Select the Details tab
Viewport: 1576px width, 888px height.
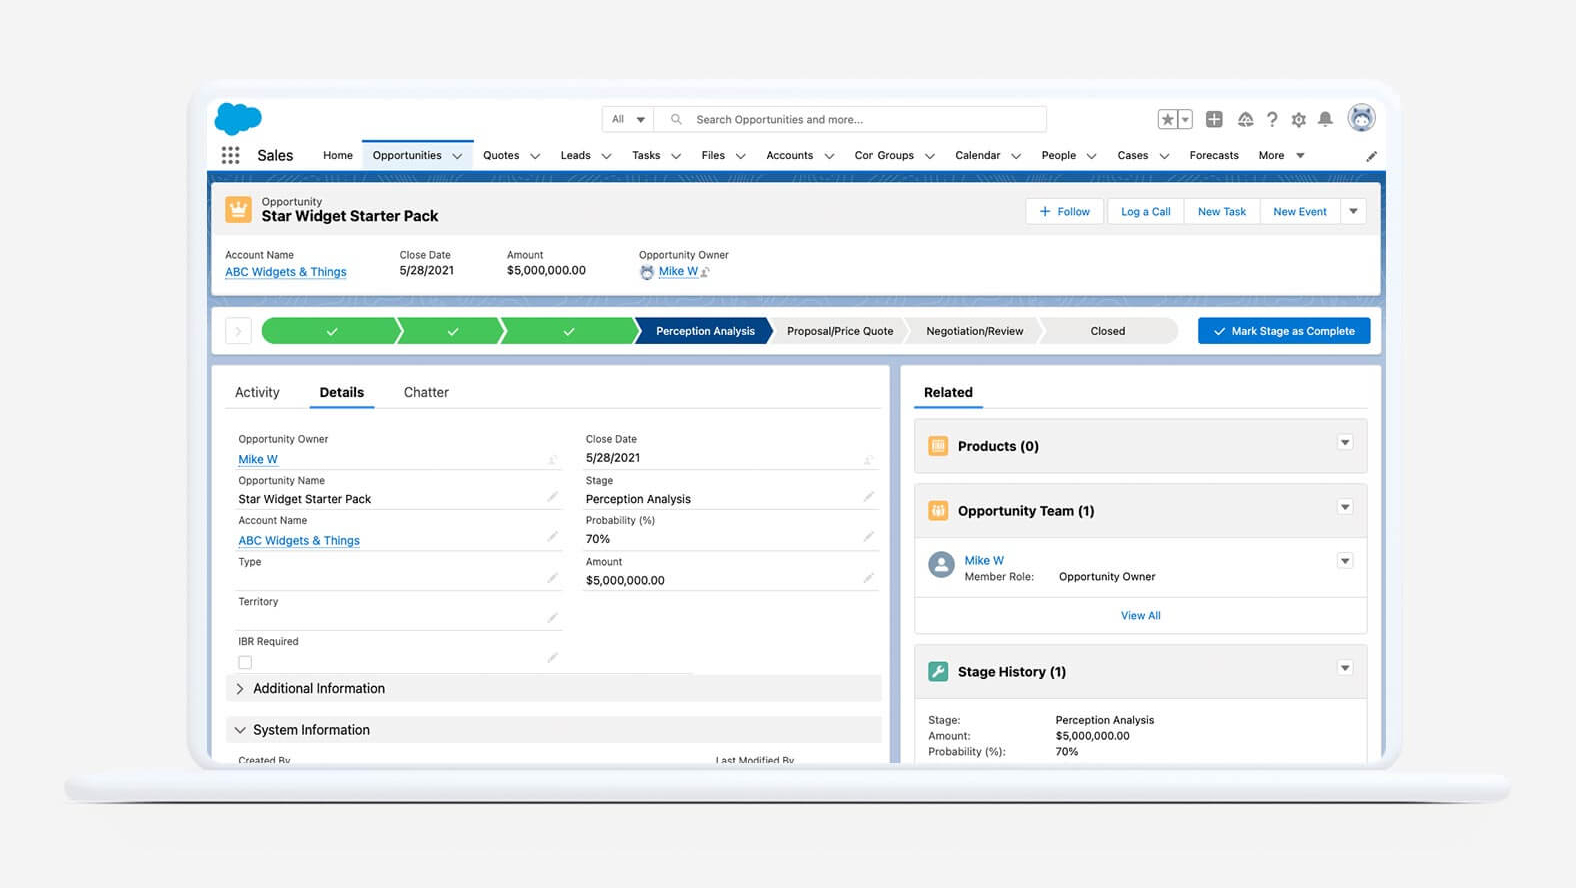pos(342,392)
